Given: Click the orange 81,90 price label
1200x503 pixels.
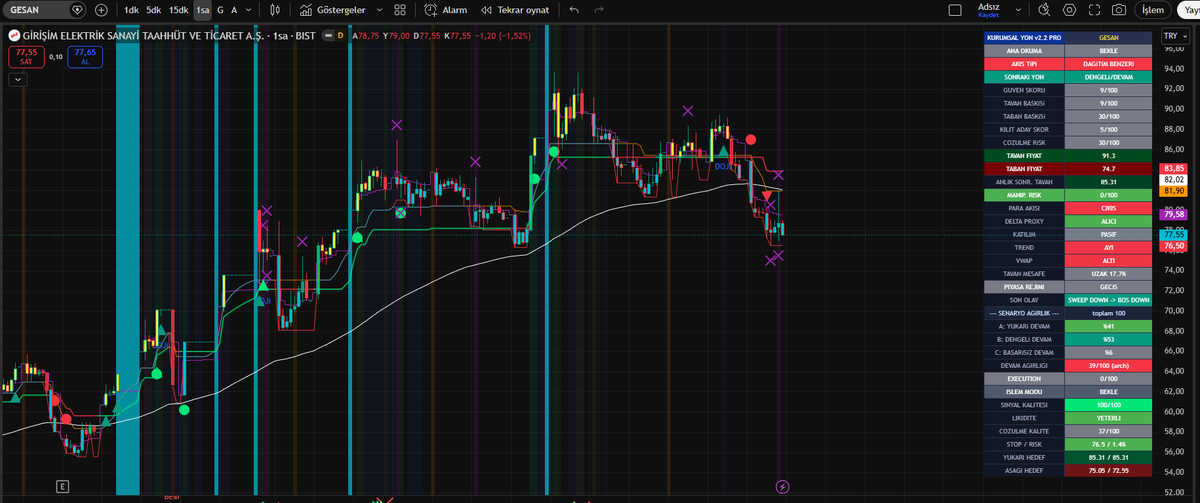Looking at the screenshot, I should coord(1173,191).
